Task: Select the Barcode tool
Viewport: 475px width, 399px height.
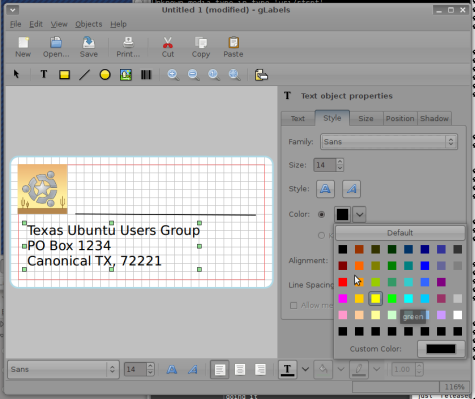Action: pos(146,75)
